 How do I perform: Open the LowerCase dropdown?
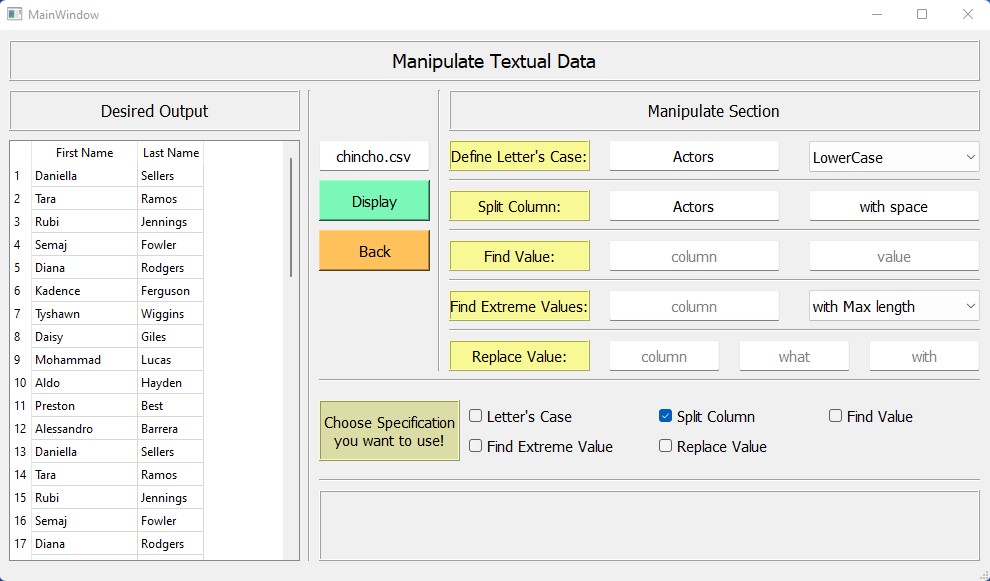(x=893, y=157)
